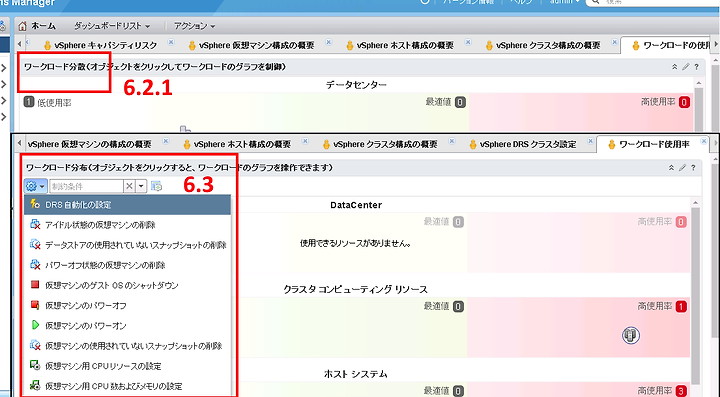Open the vSphere 仮想マシン構成の概要 tab
Viewport: 720px width, 397px height.
pyautogui.click(x=251, y=45)
